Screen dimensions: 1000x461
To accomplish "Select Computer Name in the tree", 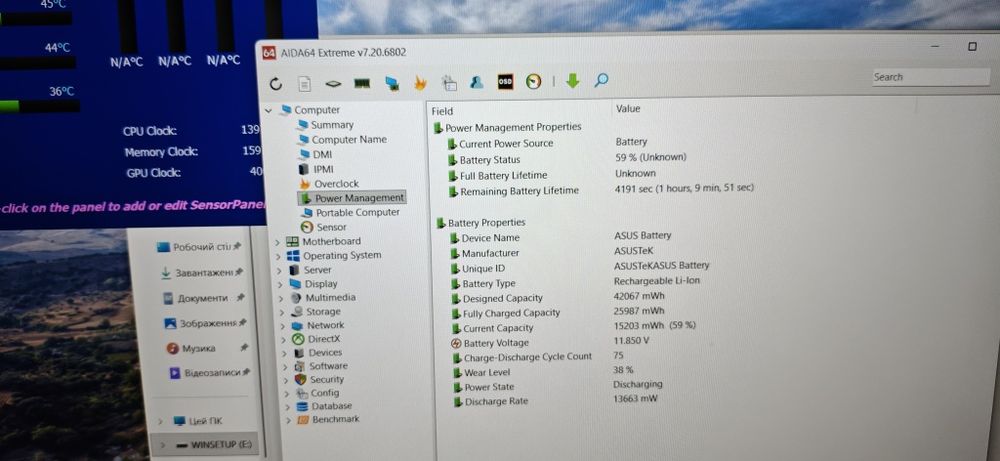I will 342,140.
